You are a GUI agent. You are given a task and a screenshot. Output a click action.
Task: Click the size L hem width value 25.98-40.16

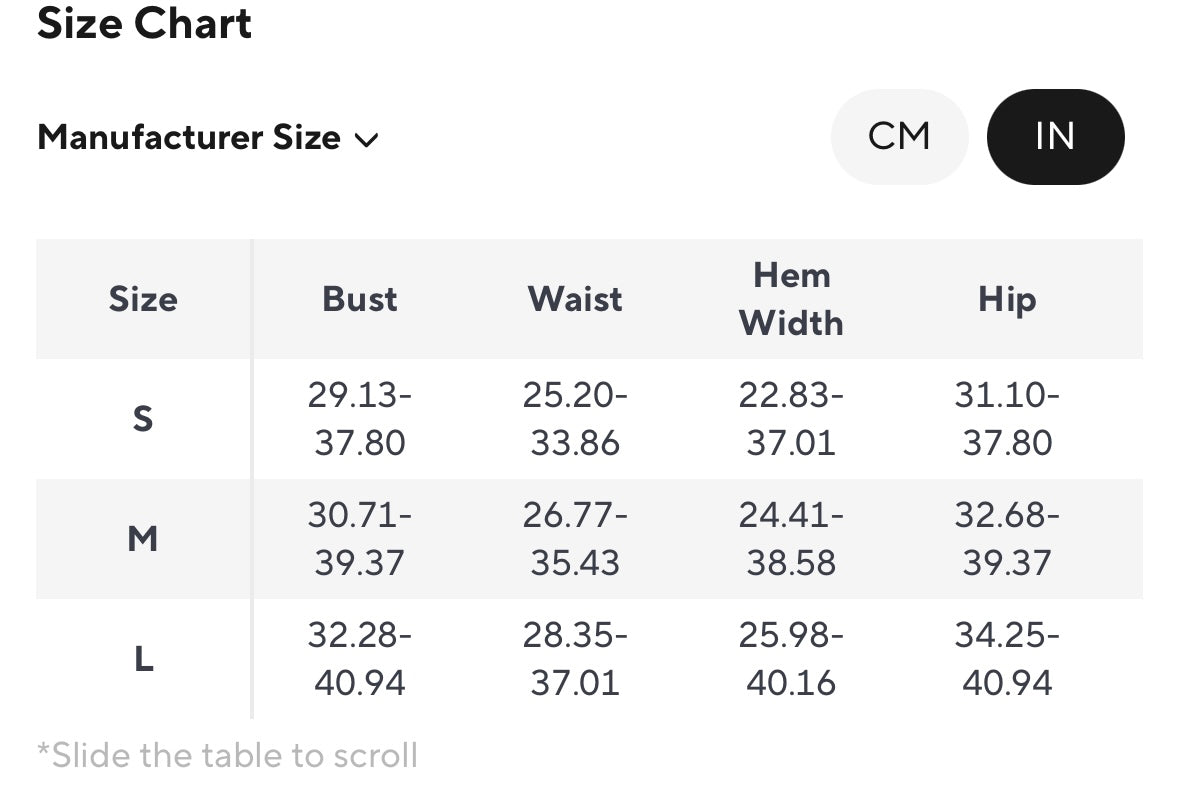791,659
